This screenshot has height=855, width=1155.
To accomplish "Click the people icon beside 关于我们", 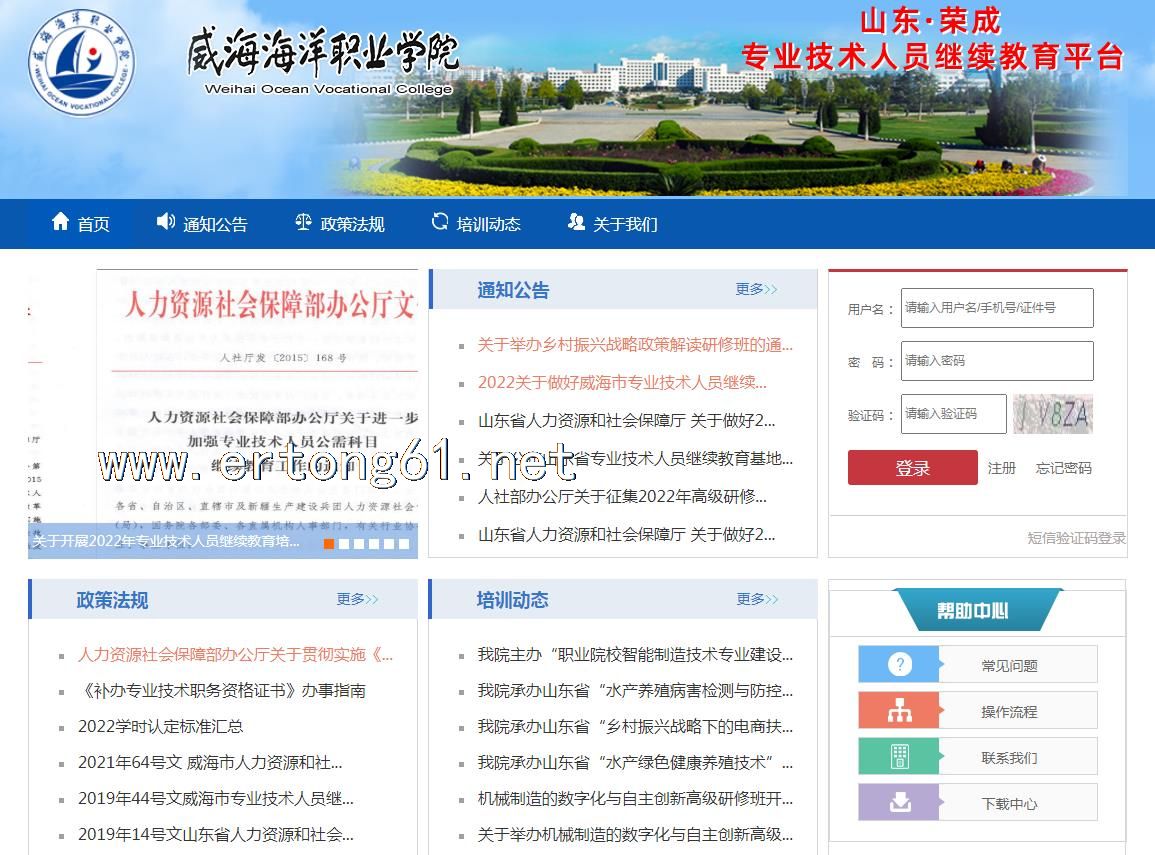I will (576, 222).
